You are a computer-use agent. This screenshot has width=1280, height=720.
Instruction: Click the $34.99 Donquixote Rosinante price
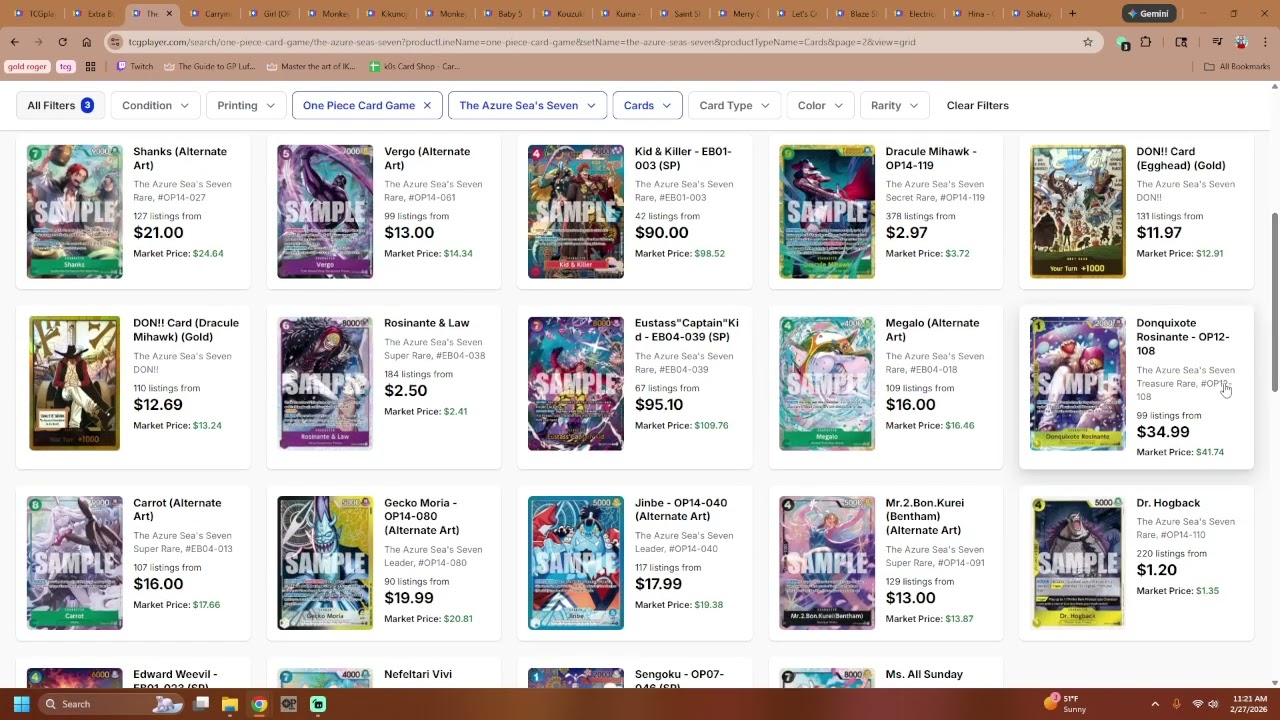tap(1163, 432)
